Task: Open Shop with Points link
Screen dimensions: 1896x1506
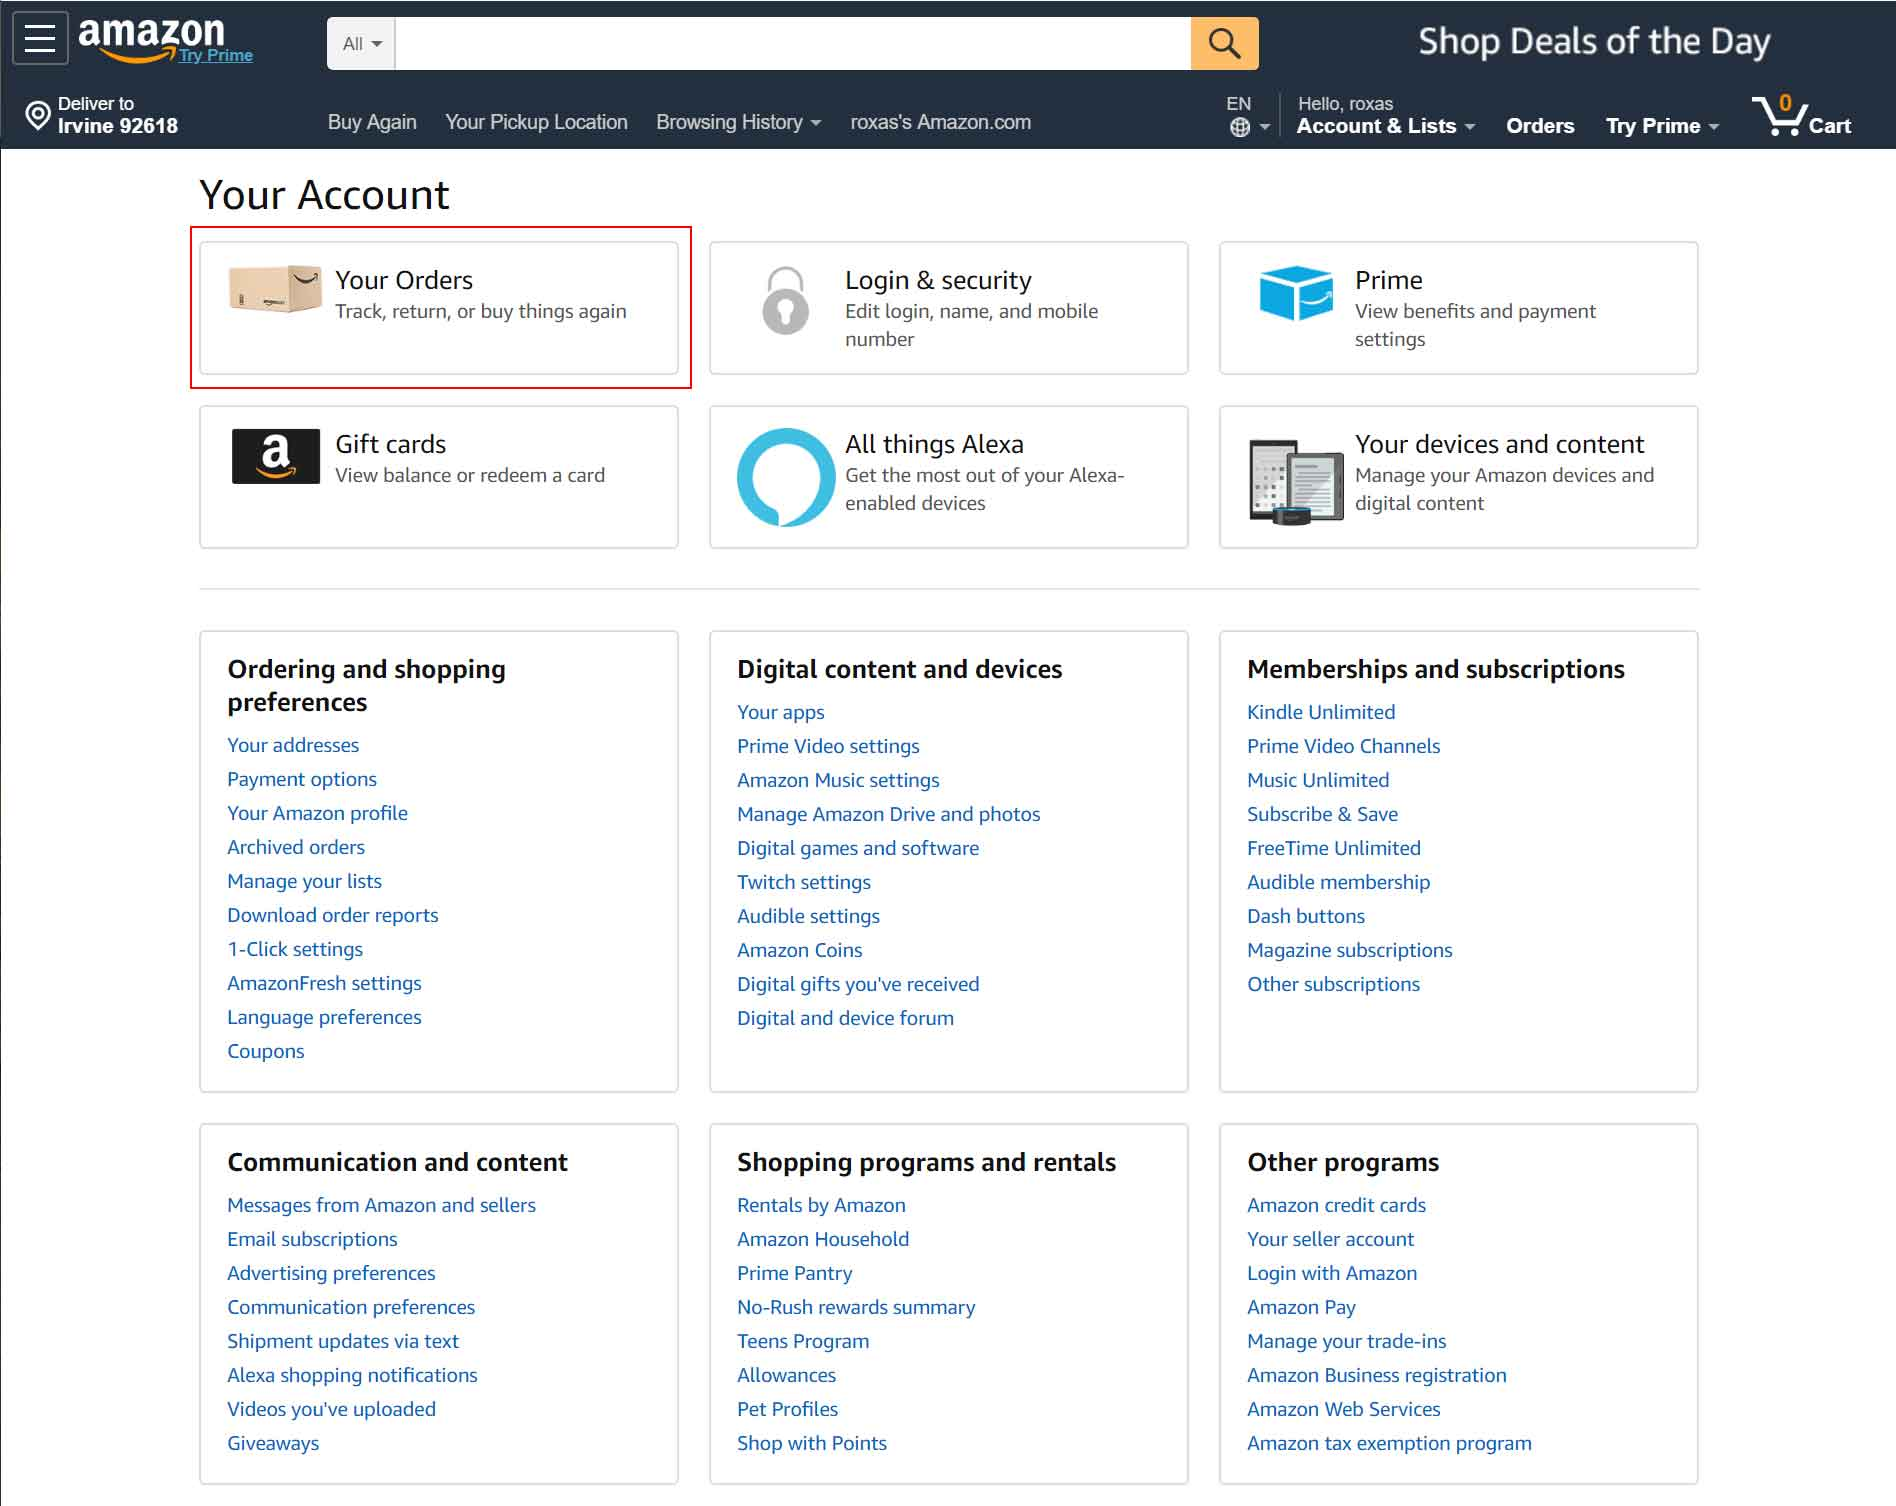Action: tap(812, 1443)
